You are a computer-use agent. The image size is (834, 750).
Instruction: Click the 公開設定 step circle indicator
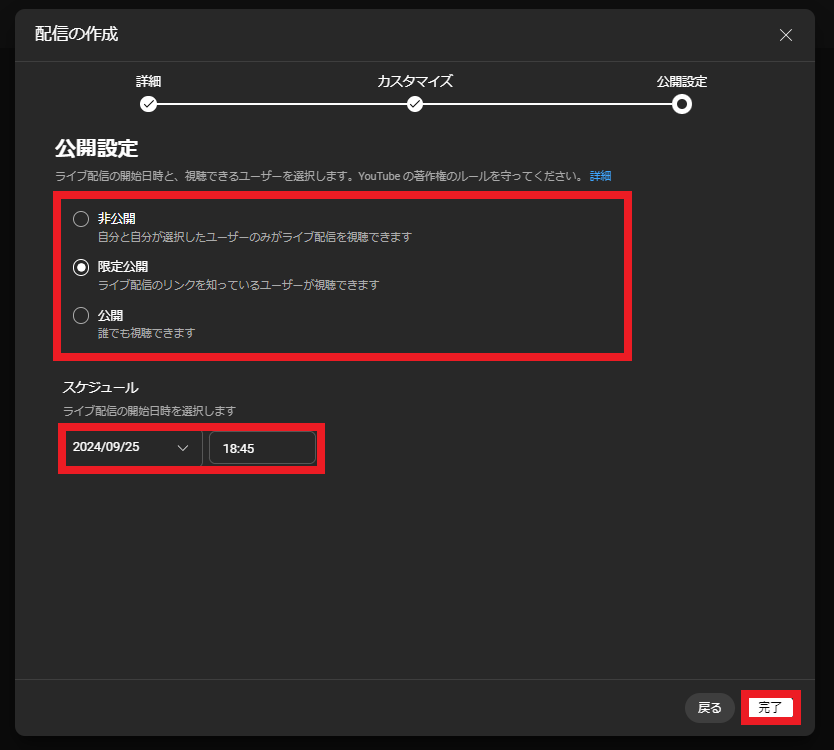coord(682,104)
